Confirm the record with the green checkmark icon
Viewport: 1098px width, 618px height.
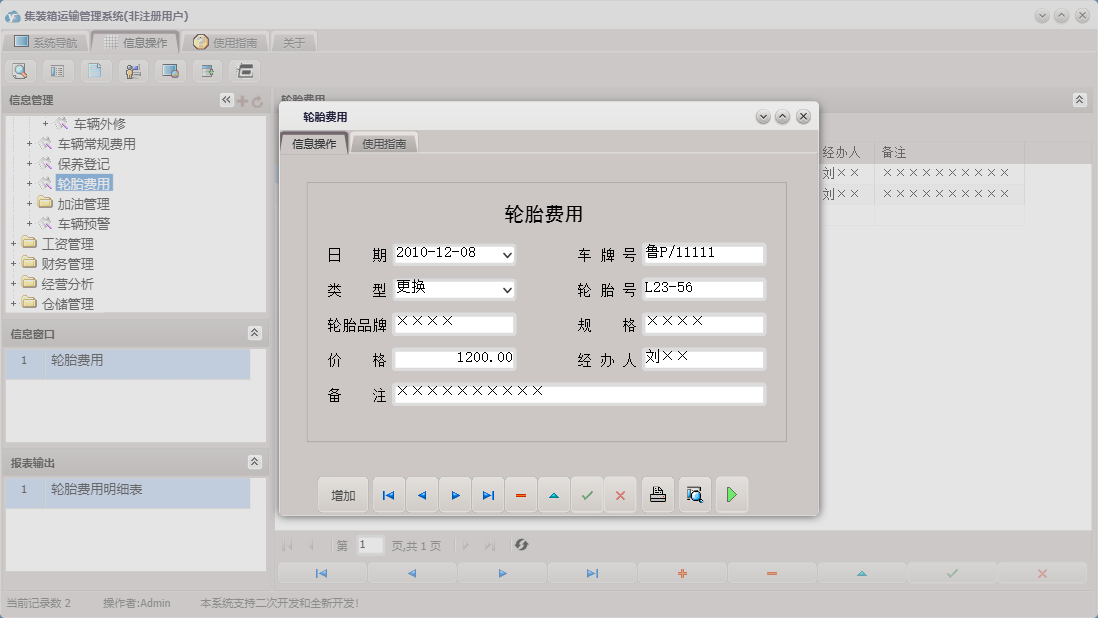coord(587,494)
